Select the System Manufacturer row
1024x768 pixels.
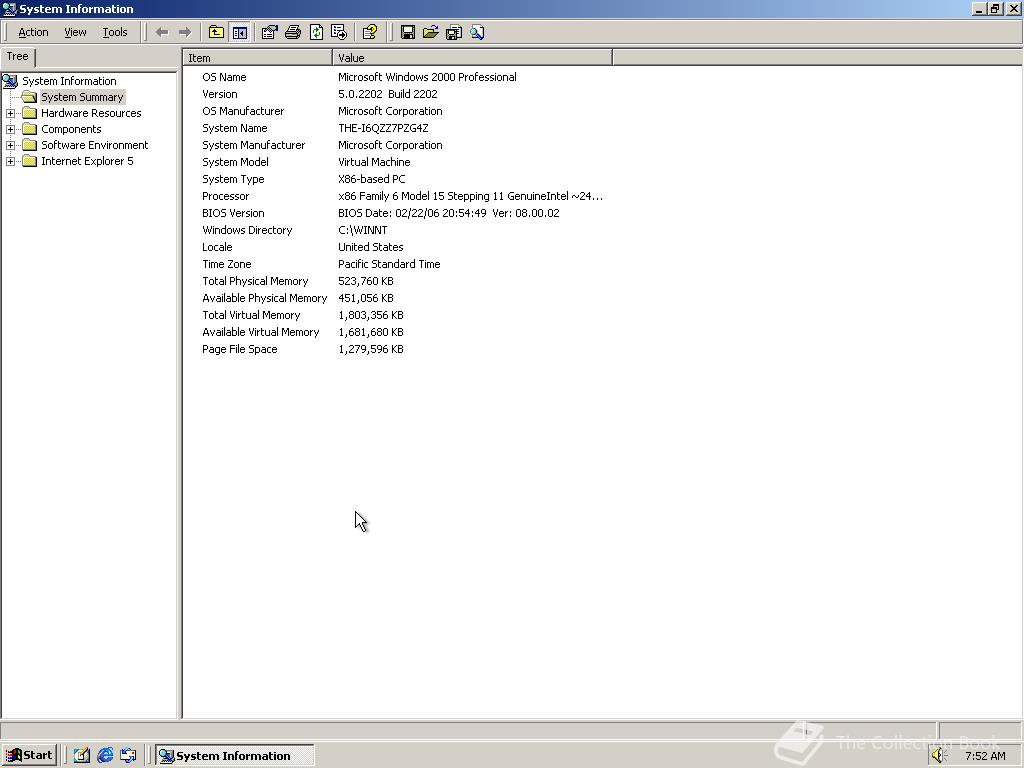[397, 145]
